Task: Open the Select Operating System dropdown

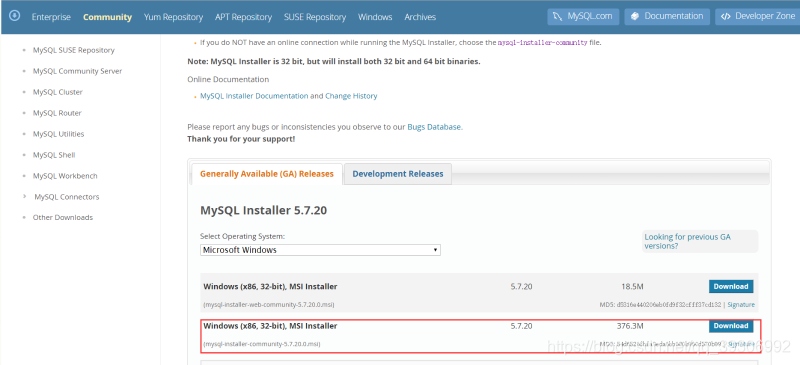Action: coord(320,250)
